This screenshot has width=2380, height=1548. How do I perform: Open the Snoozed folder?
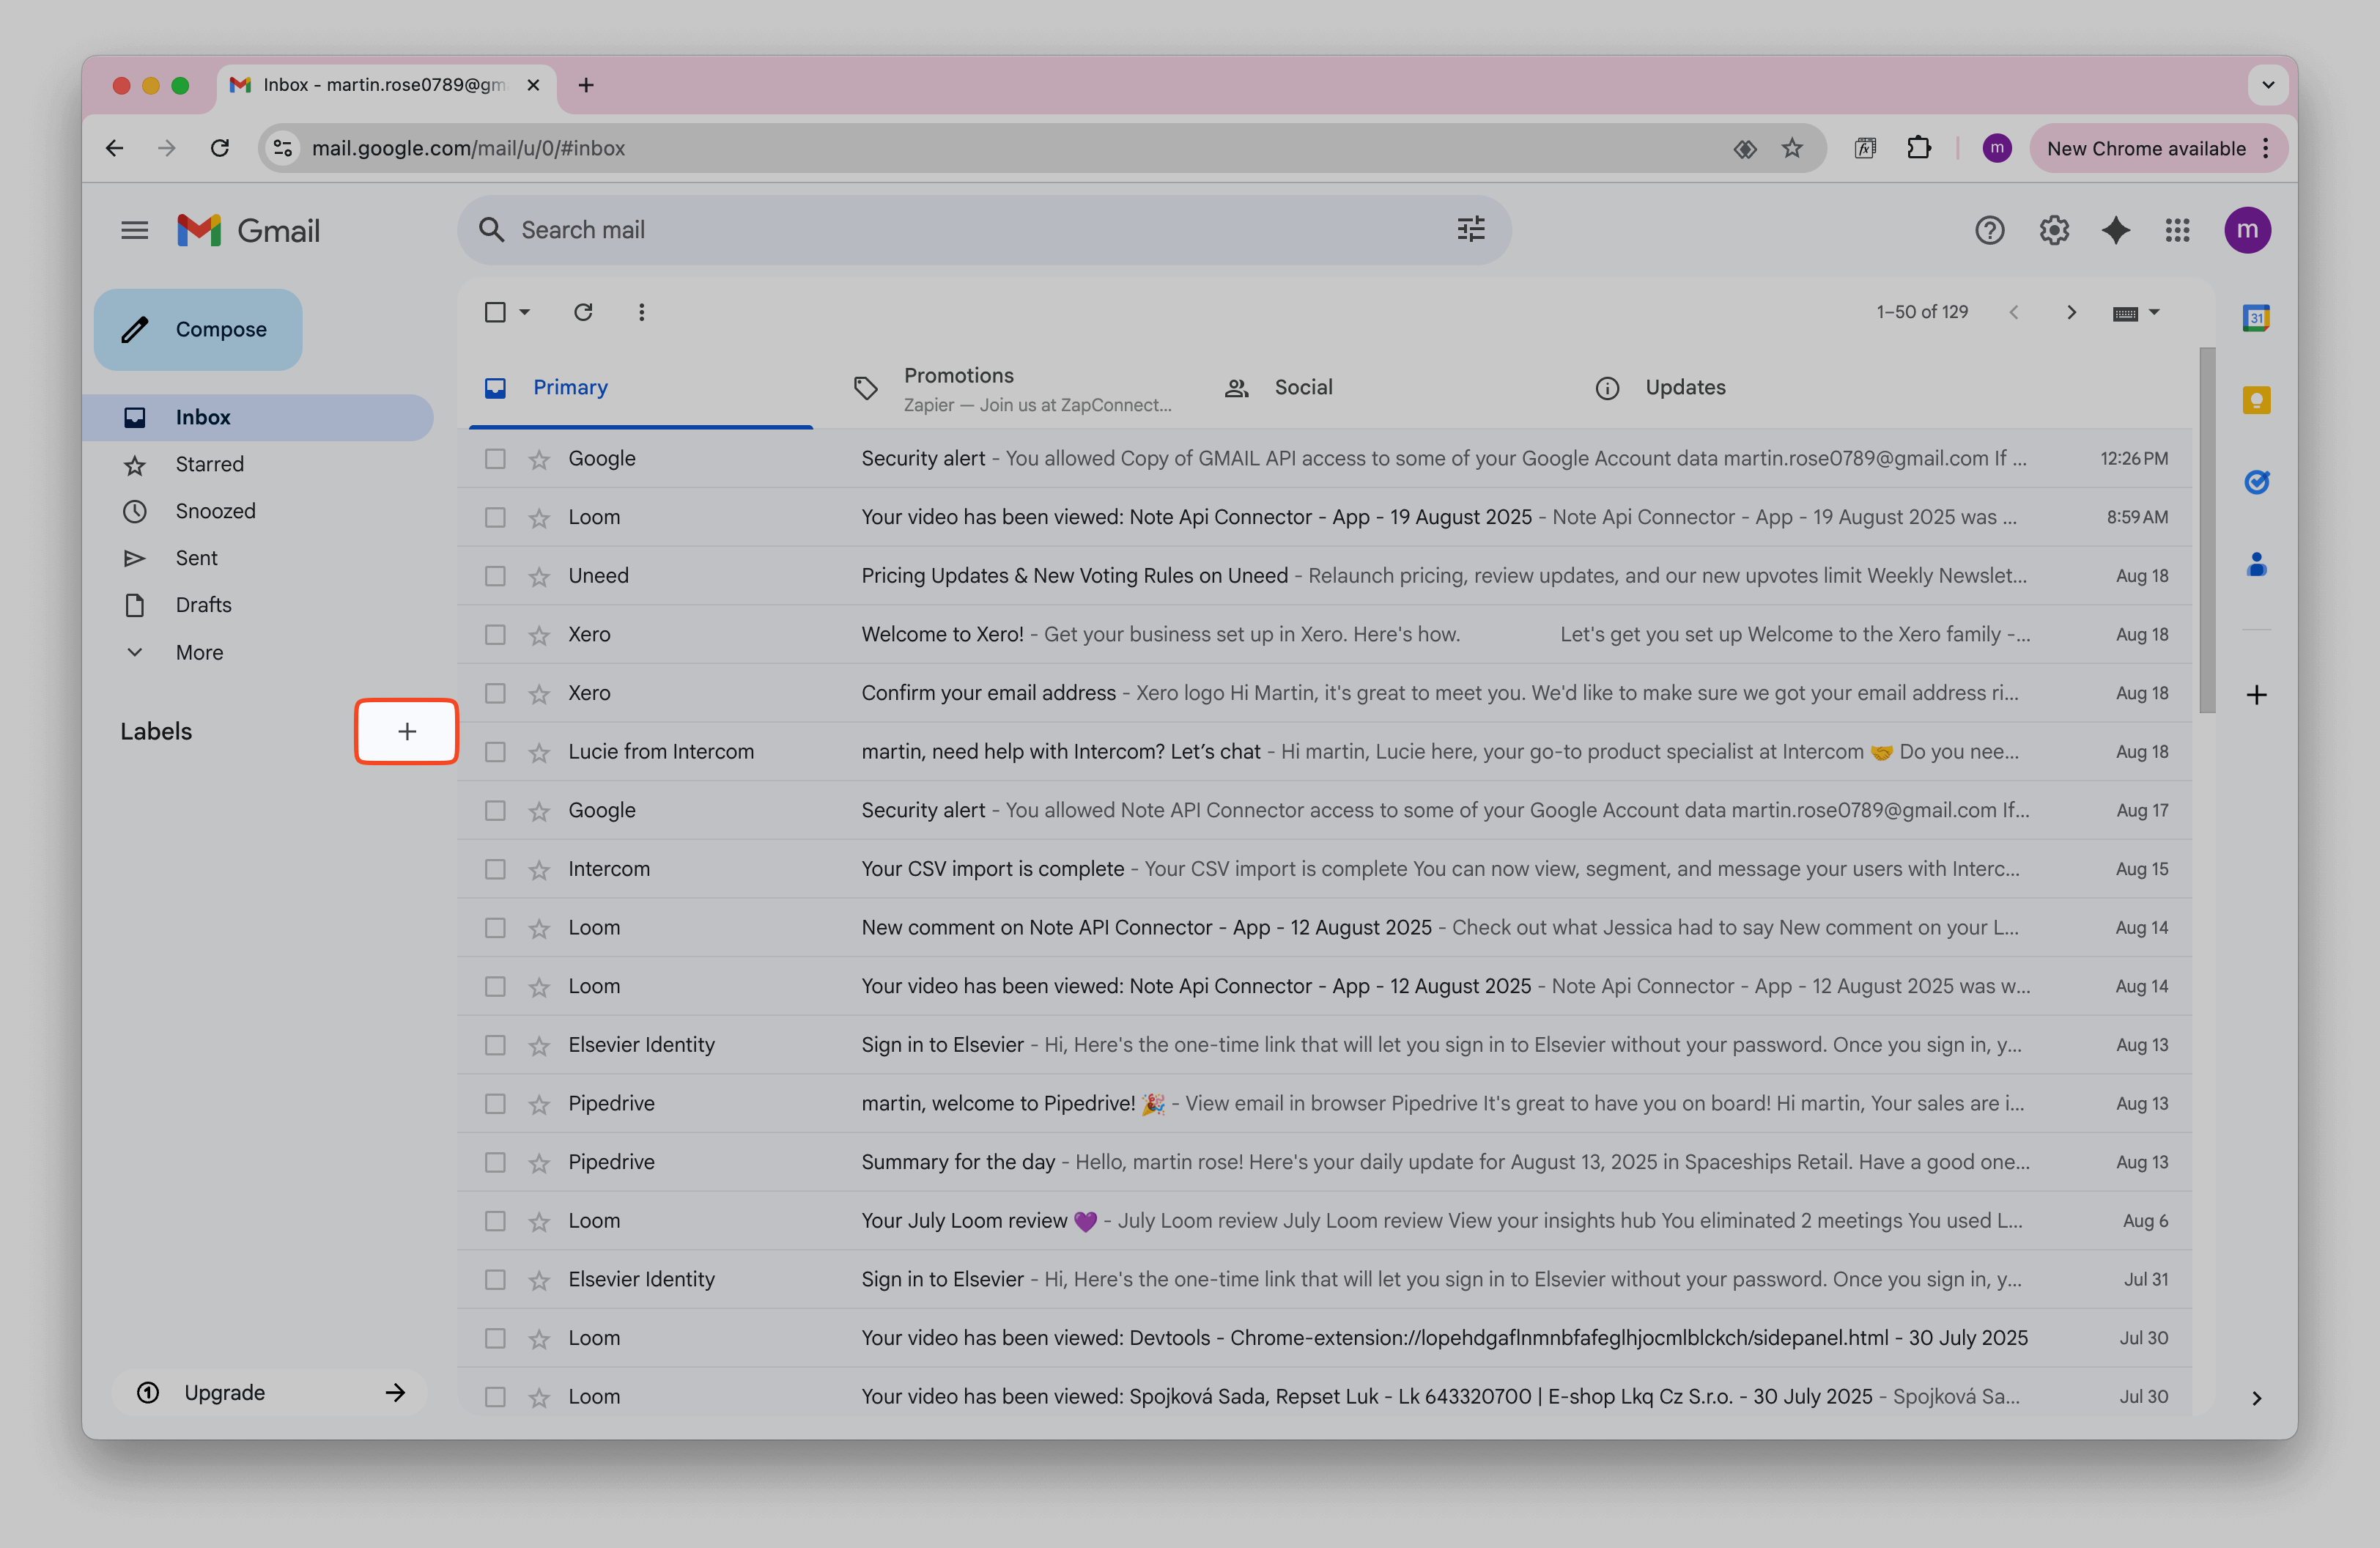tap(258, 511)
